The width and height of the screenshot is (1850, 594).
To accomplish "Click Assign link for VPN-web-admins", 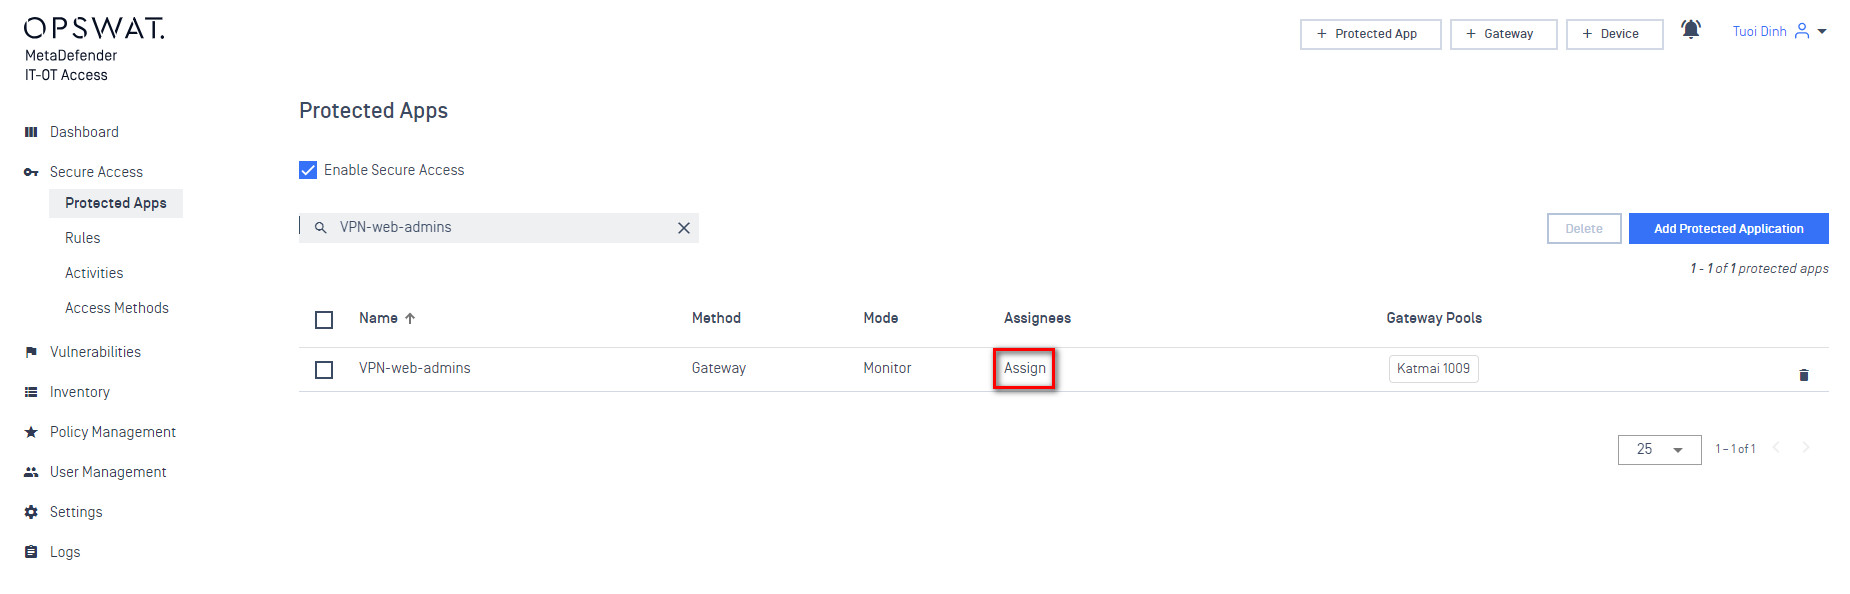I will pyautogui.click(x=1025, y=368).
